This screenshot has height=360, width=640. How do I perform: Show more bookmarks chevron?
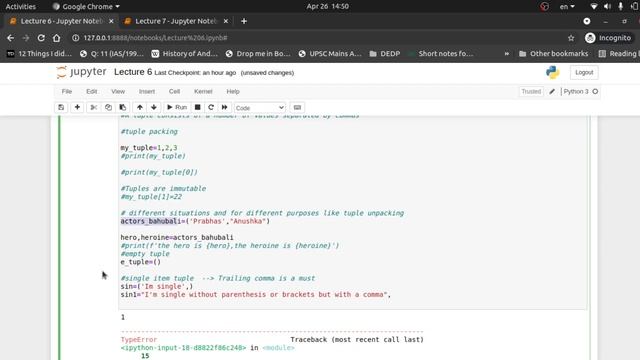[507, 53]
